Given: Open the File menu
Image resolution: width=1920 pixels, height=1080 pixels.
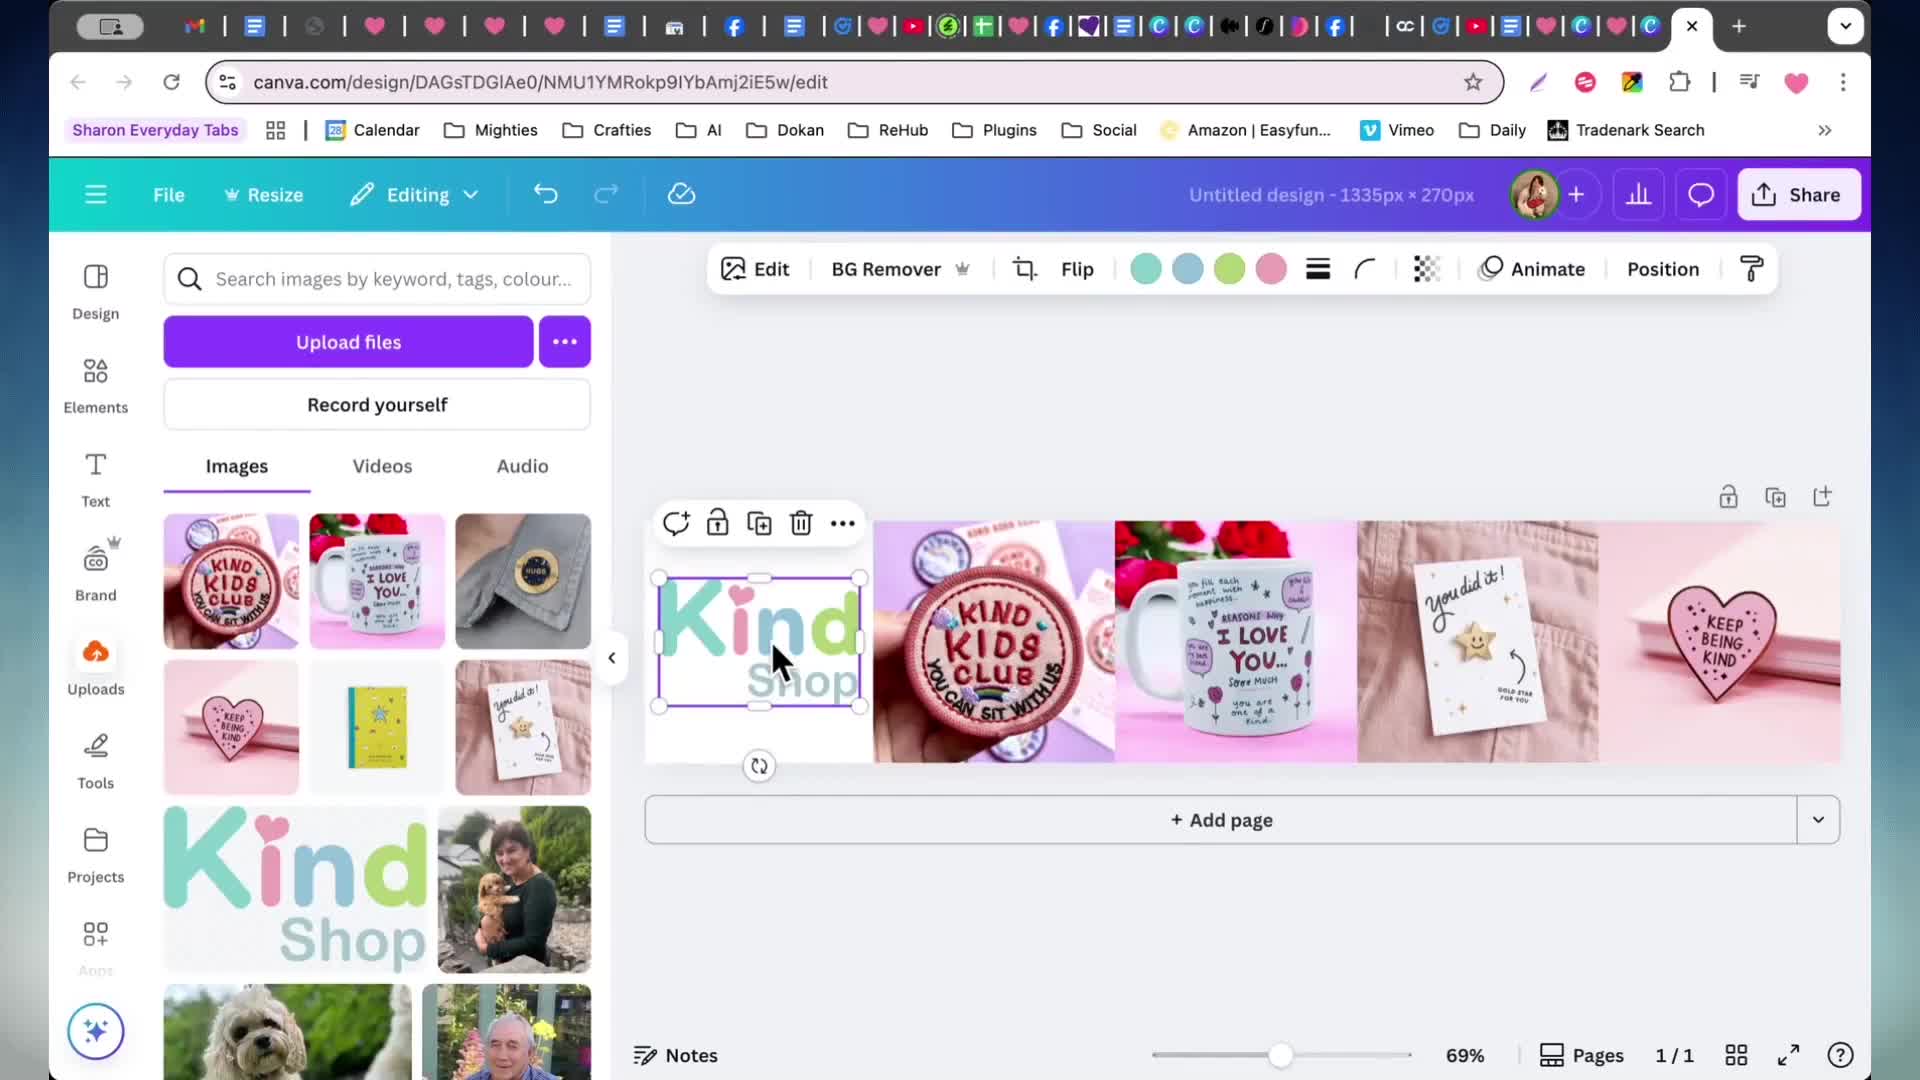Looking at the screenshot, I should (x=168, y=195).
